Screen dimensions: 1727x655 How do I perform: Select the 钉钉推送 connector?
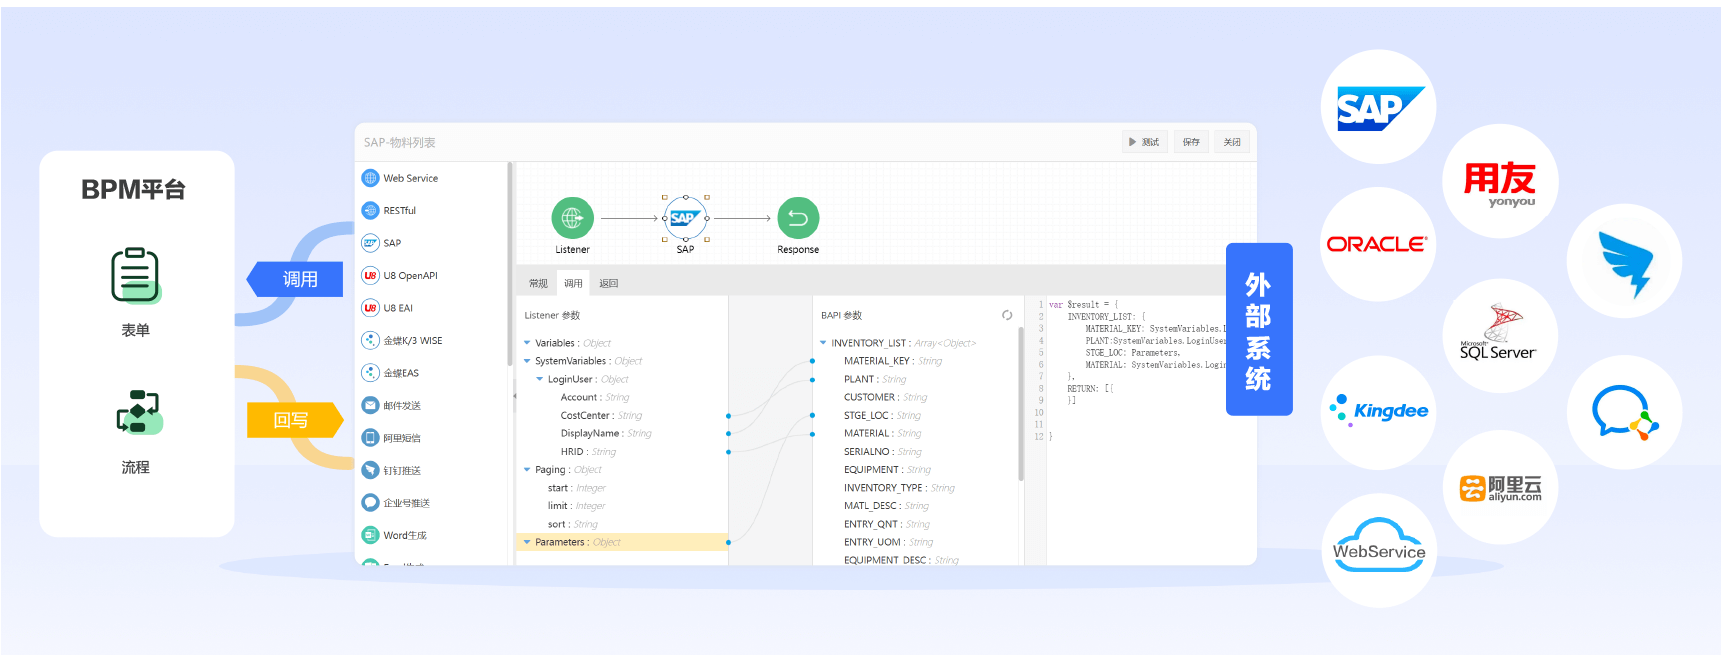pos(391,470)
